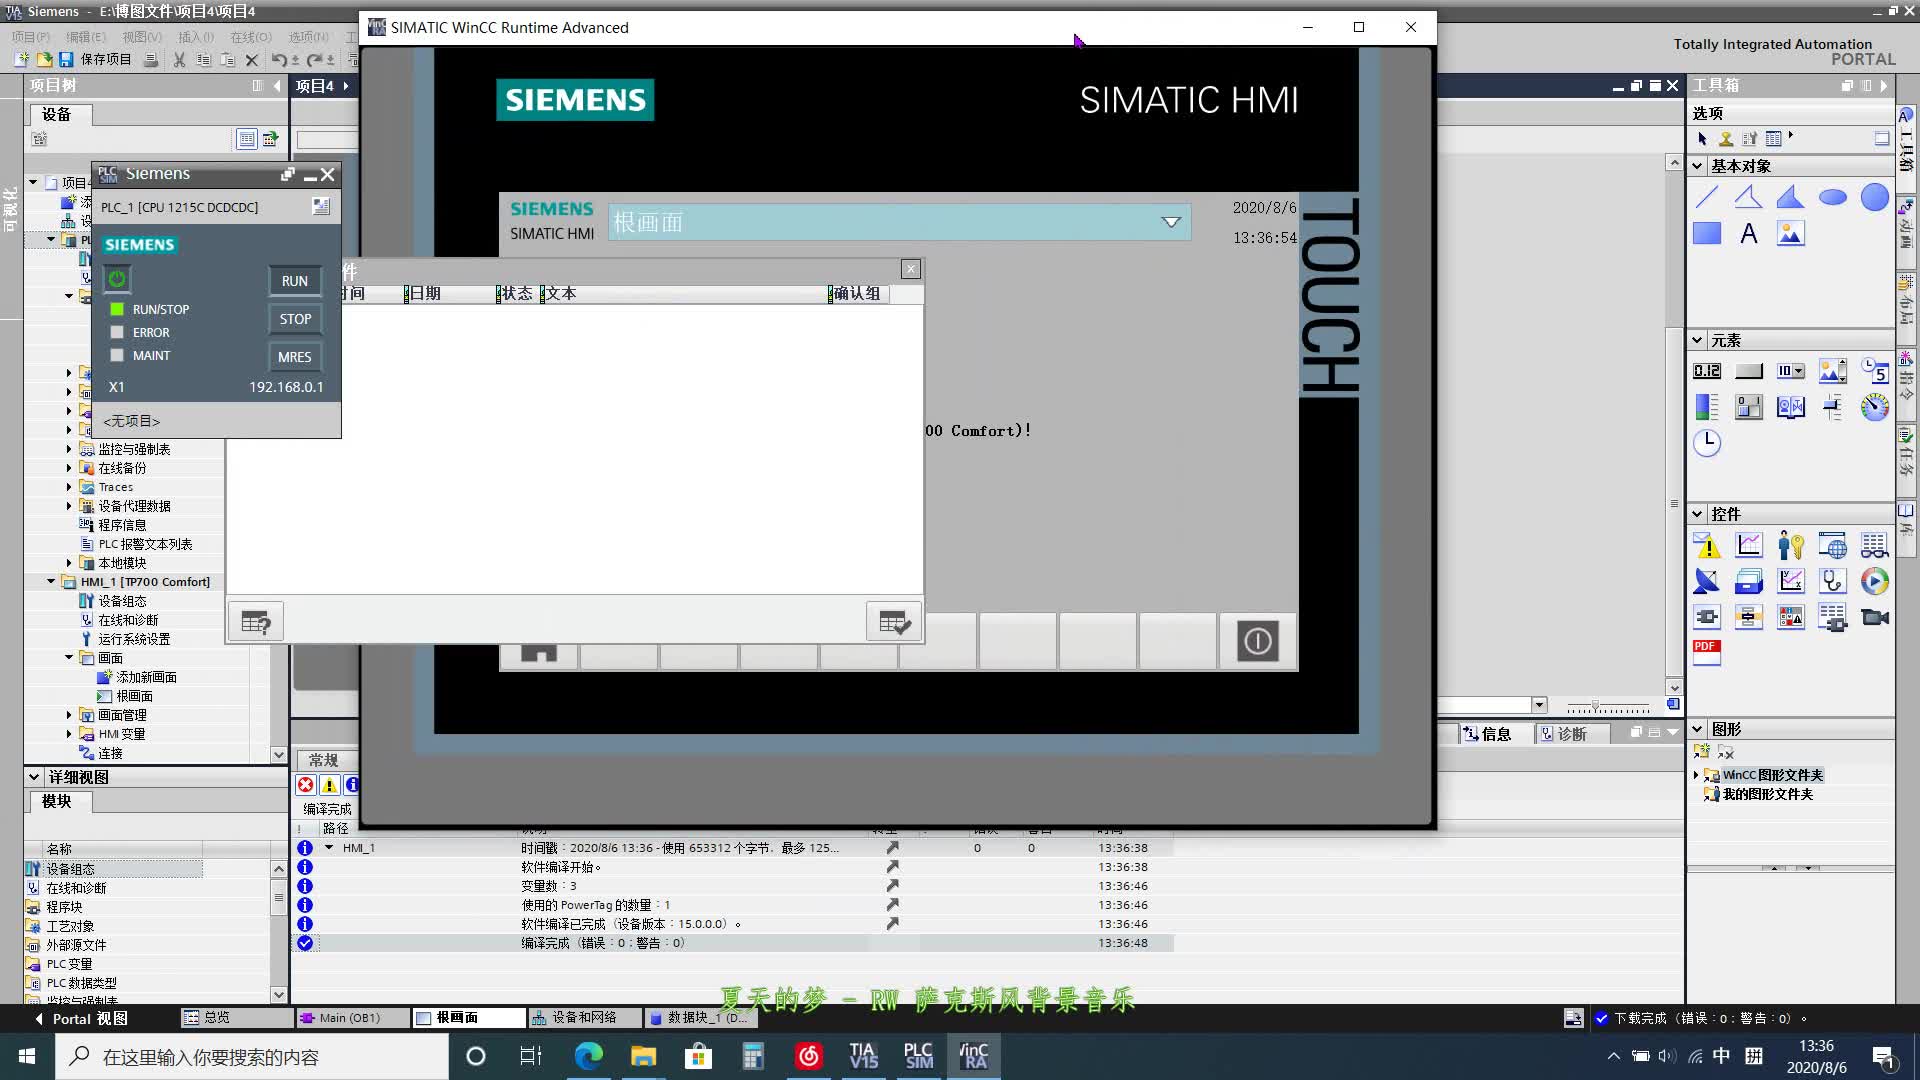Click the MRES button in PLCSIM

(x=295, y=357)
